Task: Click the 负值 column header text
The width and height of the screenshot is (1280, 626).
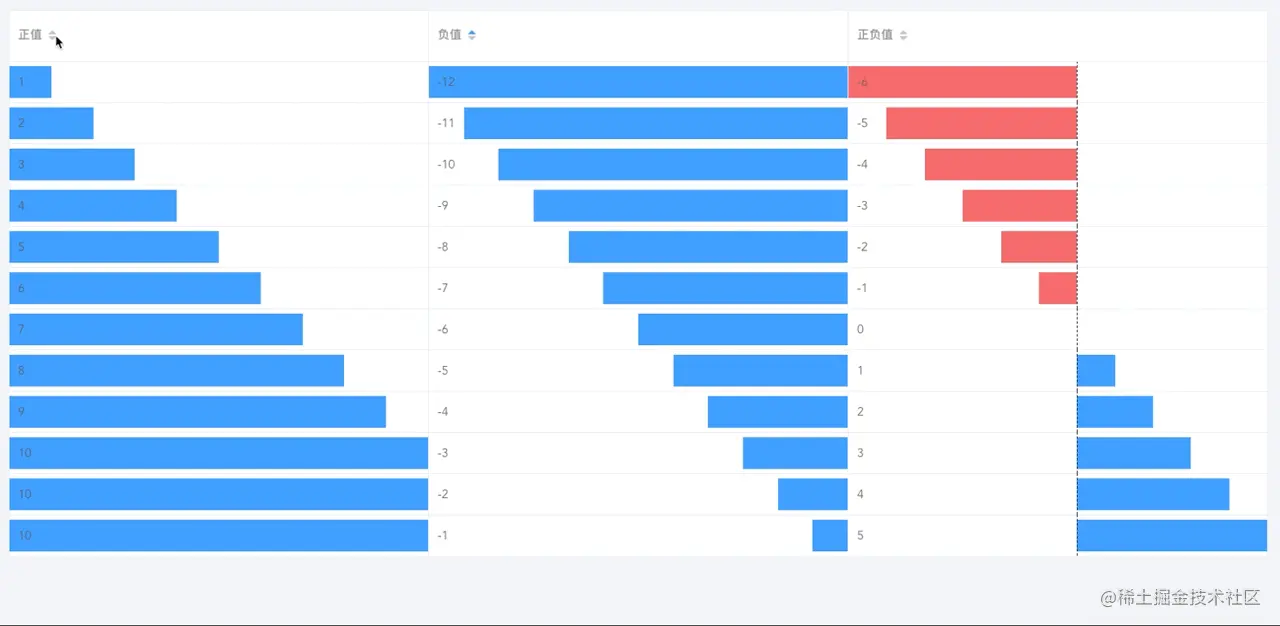Action: click(x=449, y=35)
